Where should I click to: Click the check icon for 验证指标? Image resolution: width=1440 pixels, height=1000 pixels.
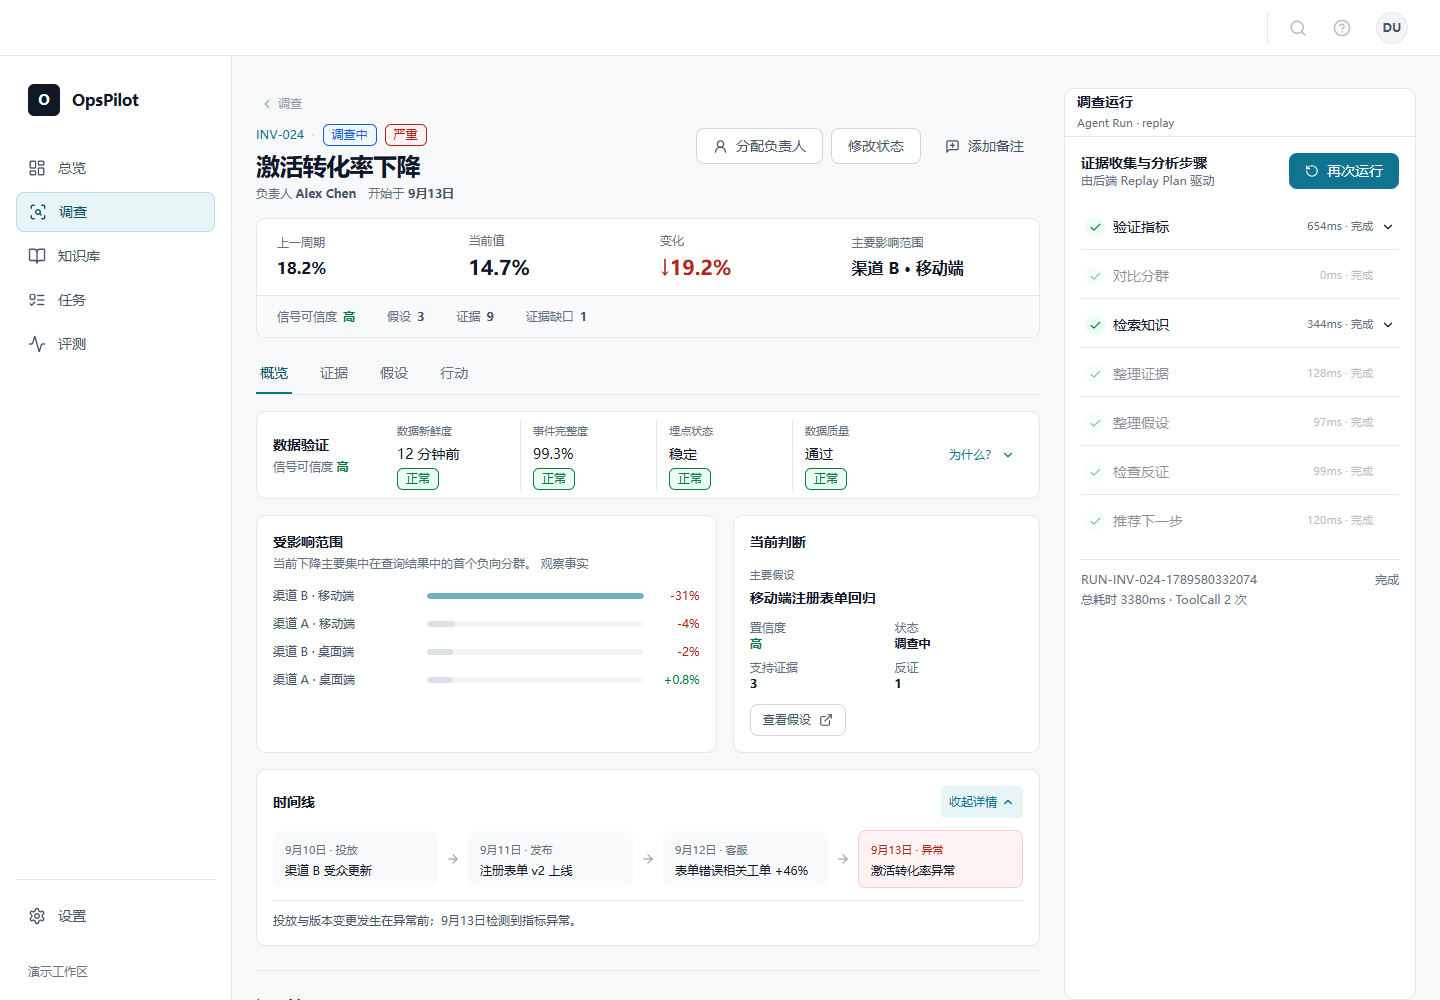[1095, 227]
